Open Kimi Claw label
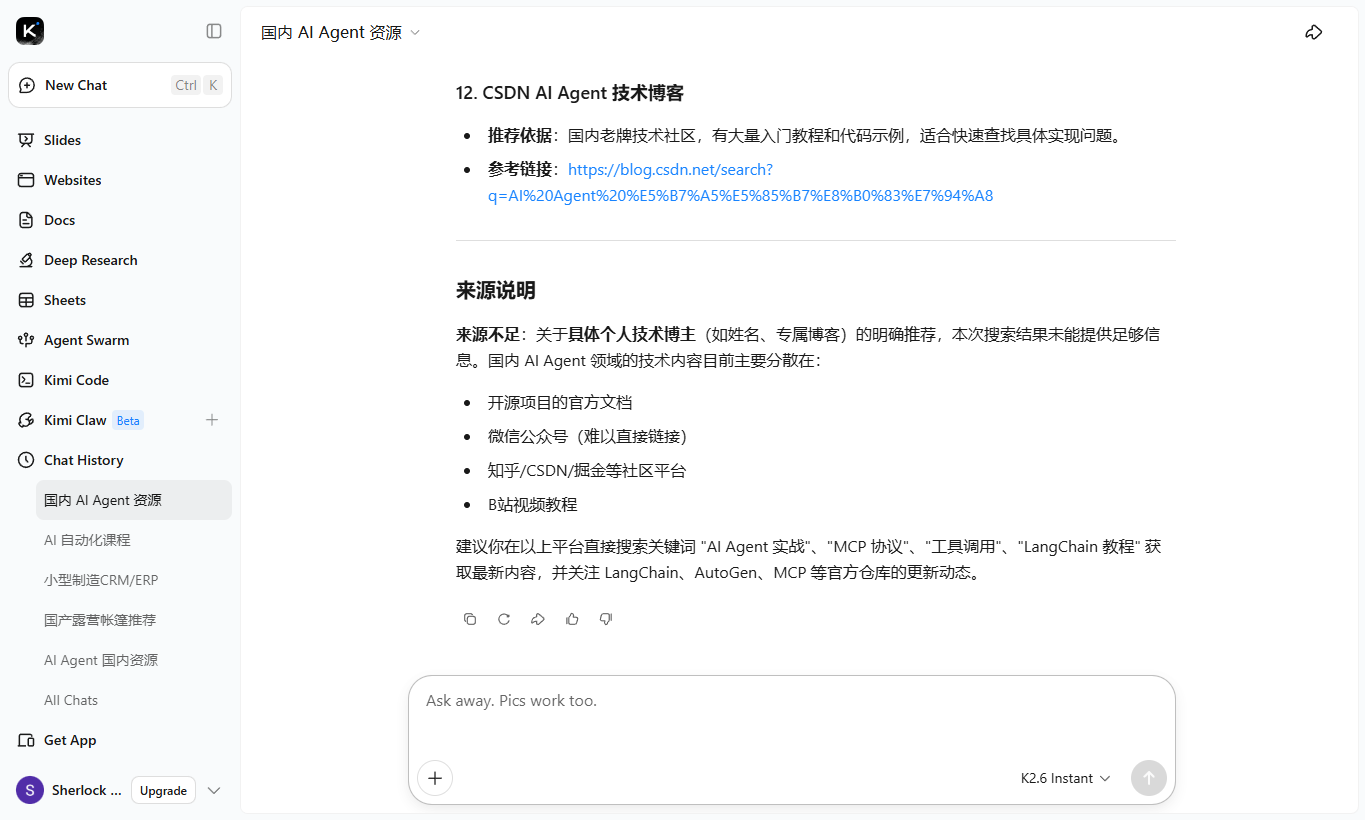The height and width of the screenshot is (820, 1365). pos(75,420)
